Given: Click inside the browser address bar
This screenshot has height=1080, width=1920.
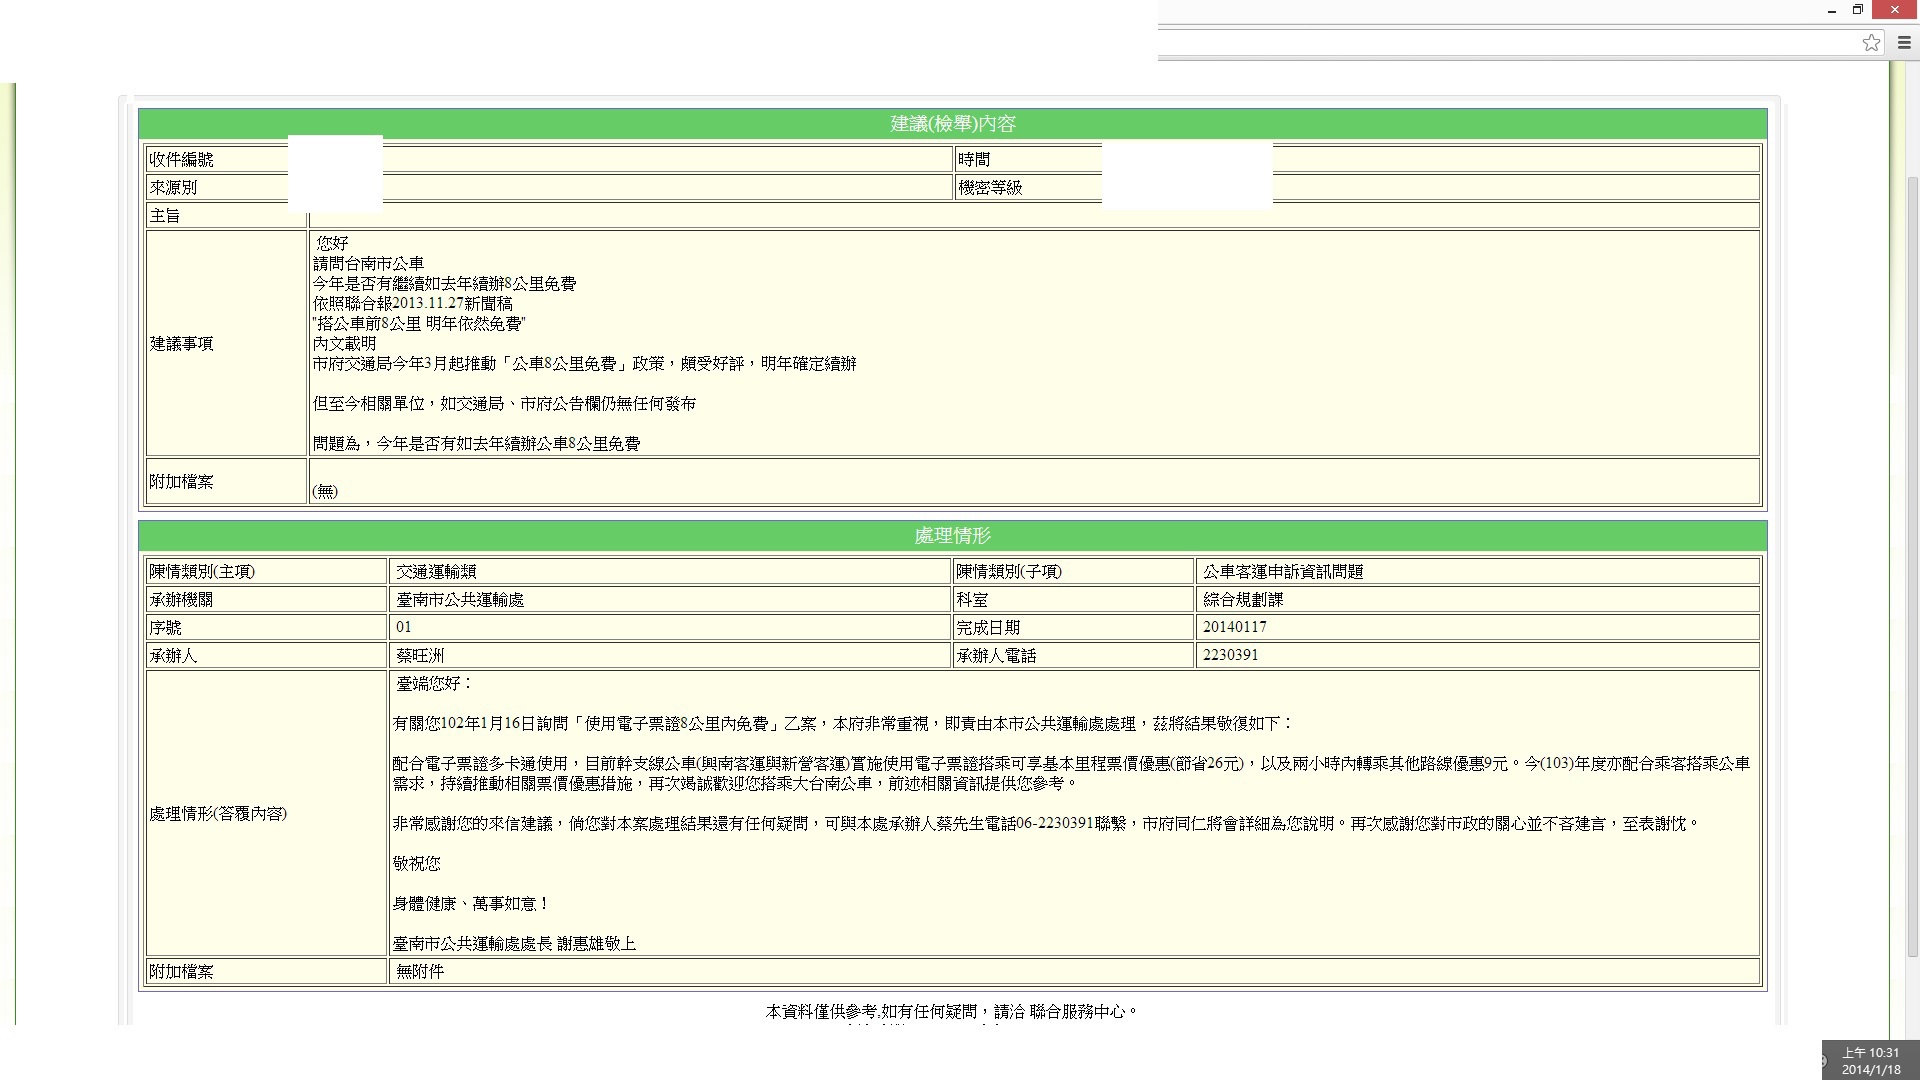Looking at the screenshot, I should point(1500,42).
